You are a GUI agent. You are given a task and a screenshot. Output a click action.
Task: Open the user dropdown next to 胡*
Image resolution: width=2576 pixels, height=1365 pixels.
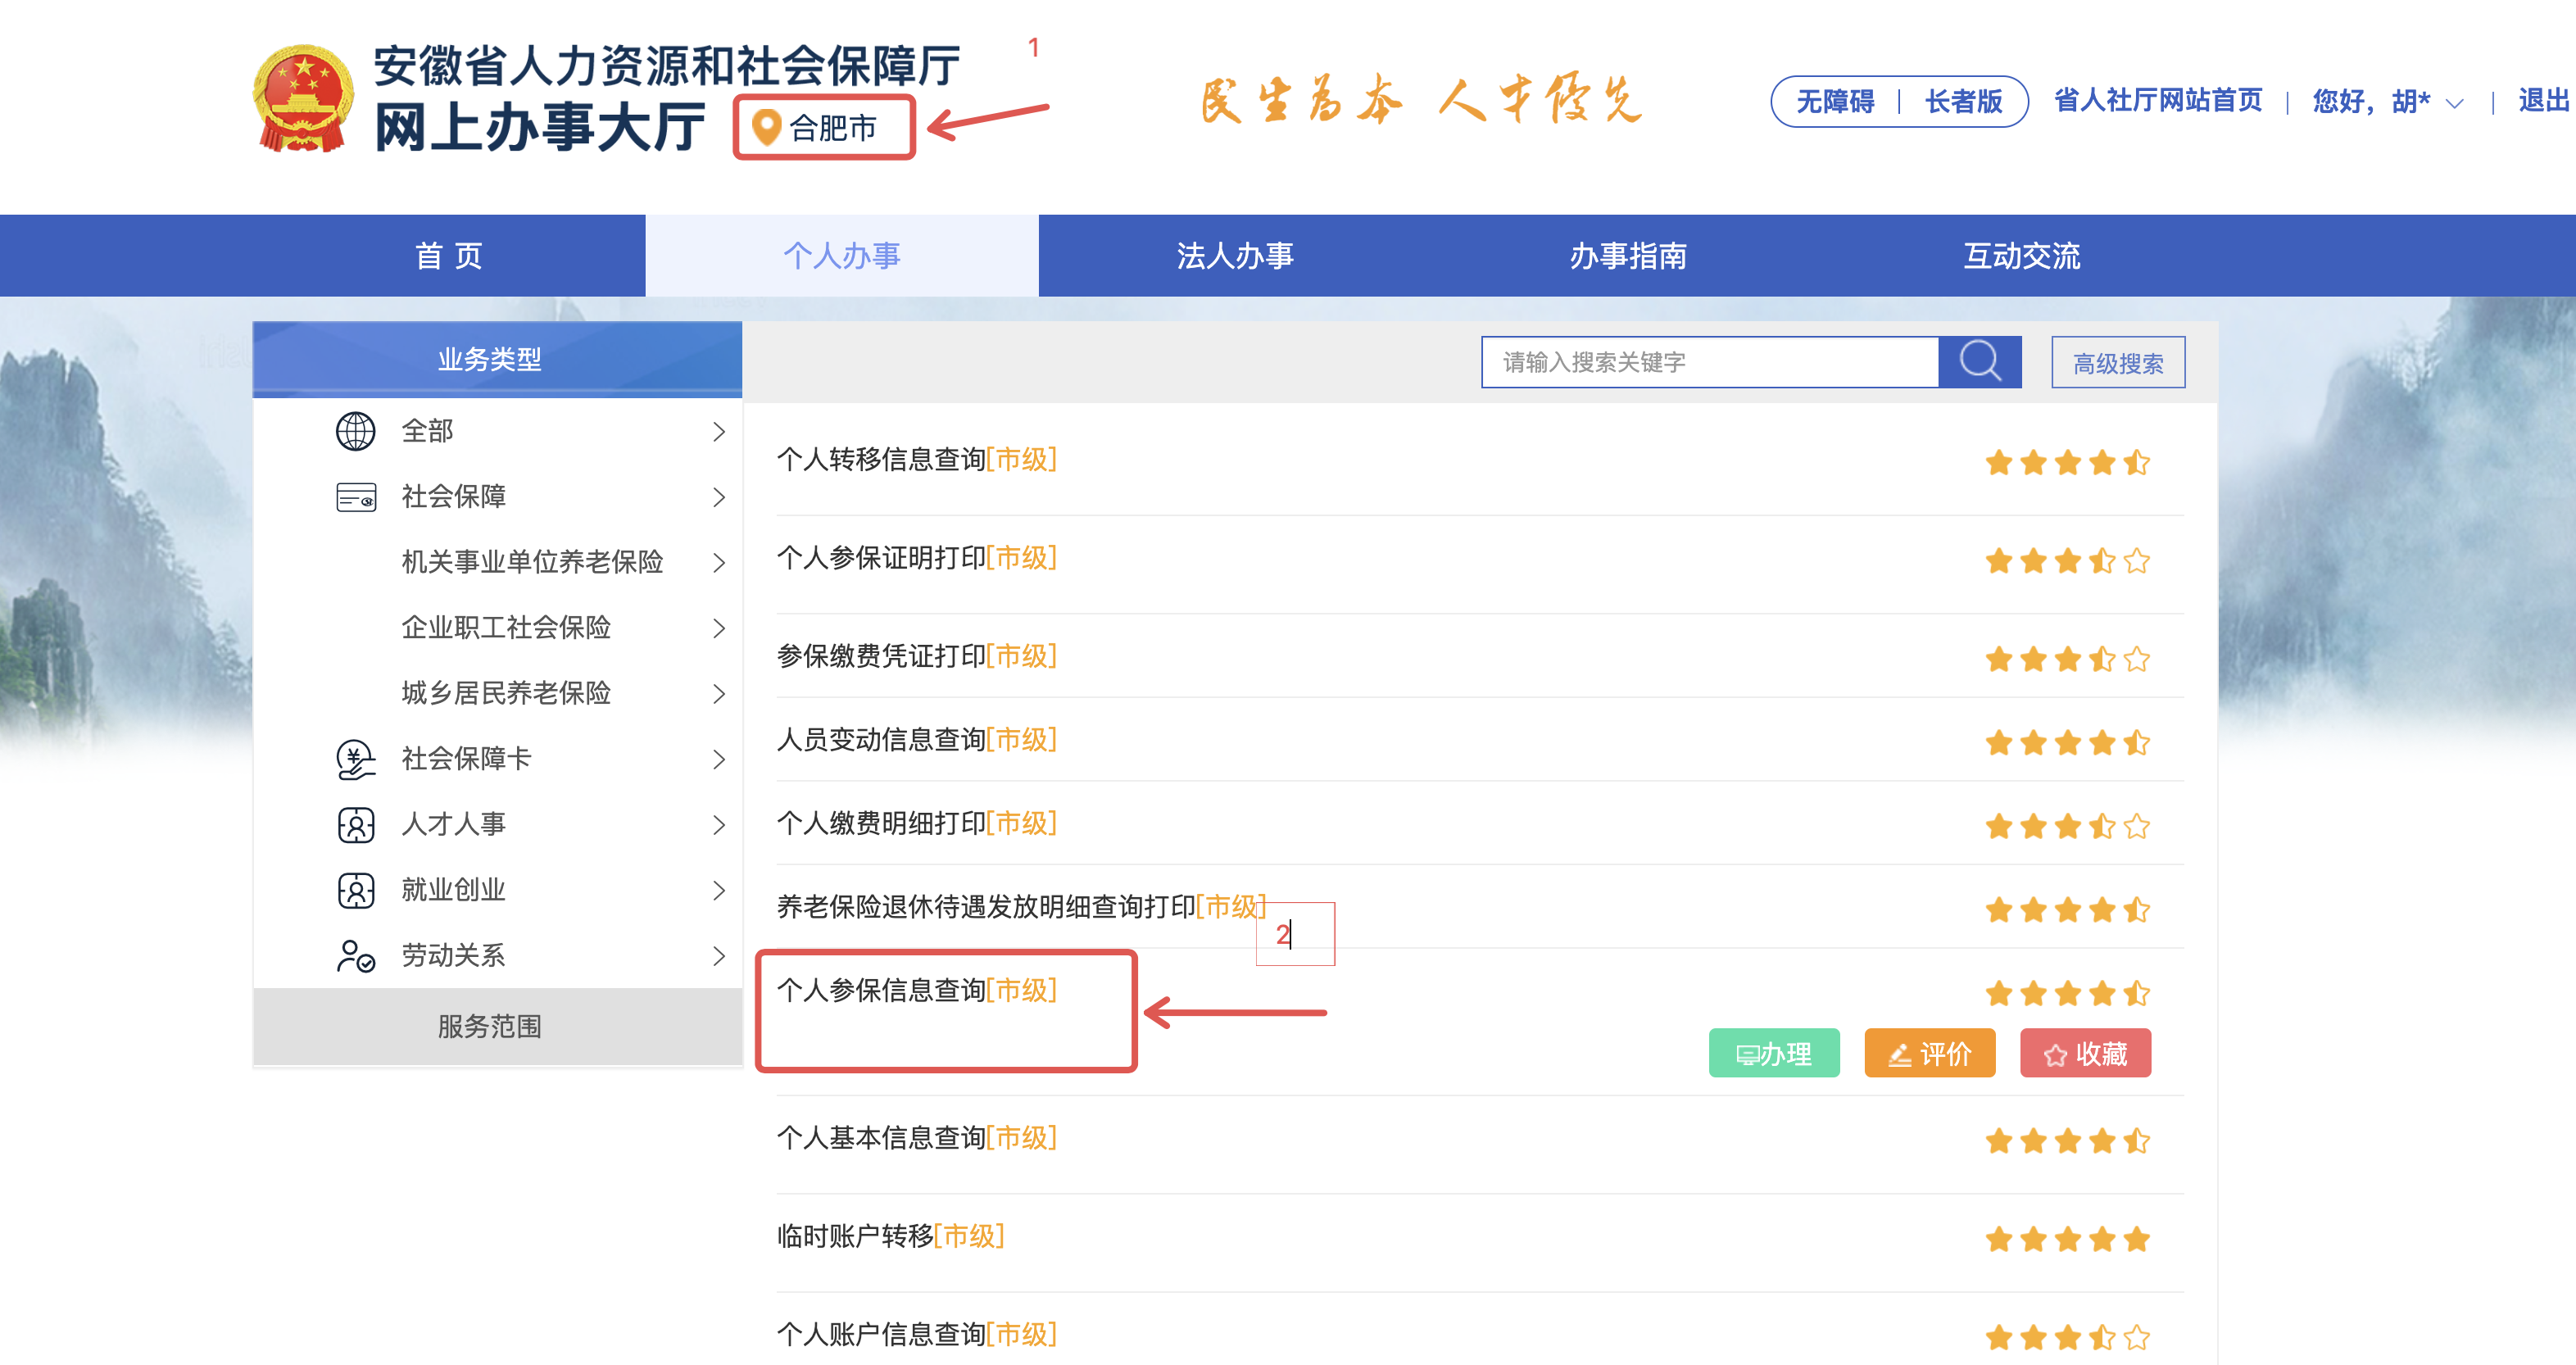[x=2454, y=103]
